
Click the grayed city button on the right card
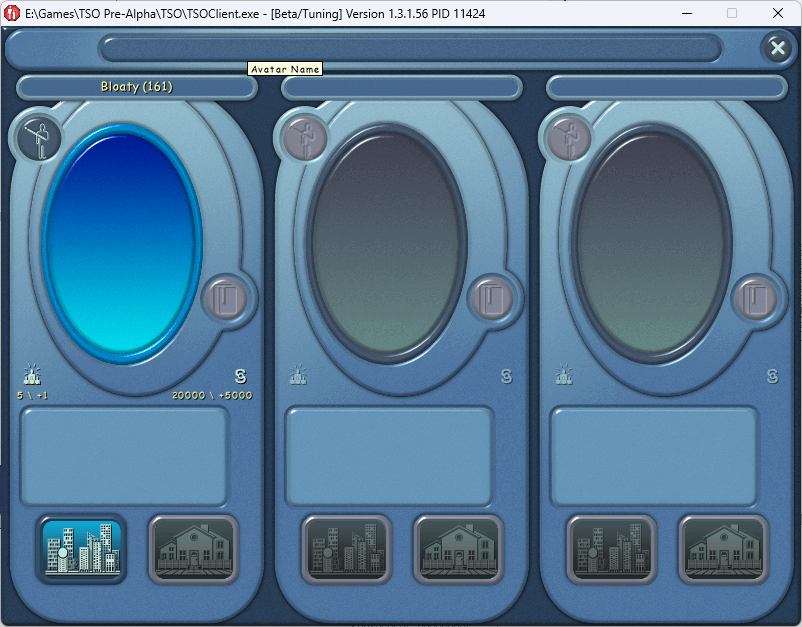point(612,550)
